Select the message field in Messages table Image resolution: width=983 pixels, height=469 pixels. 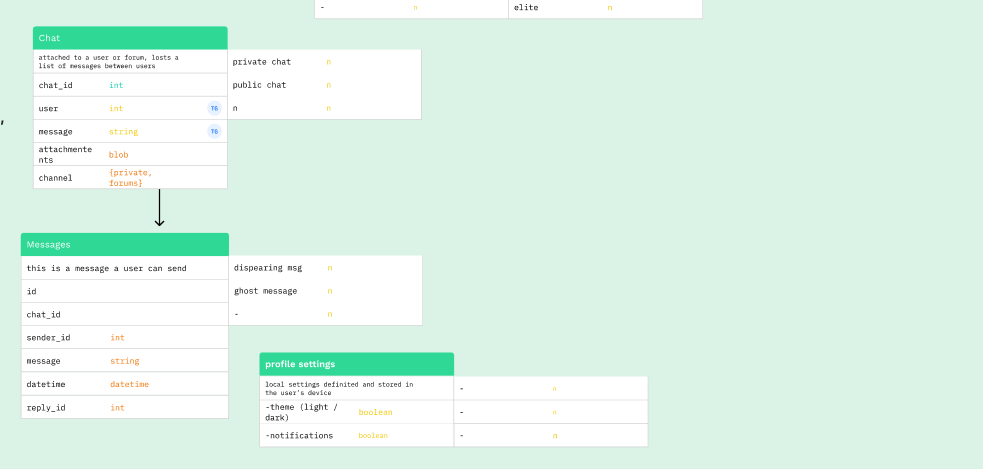[x=43, y=361]
